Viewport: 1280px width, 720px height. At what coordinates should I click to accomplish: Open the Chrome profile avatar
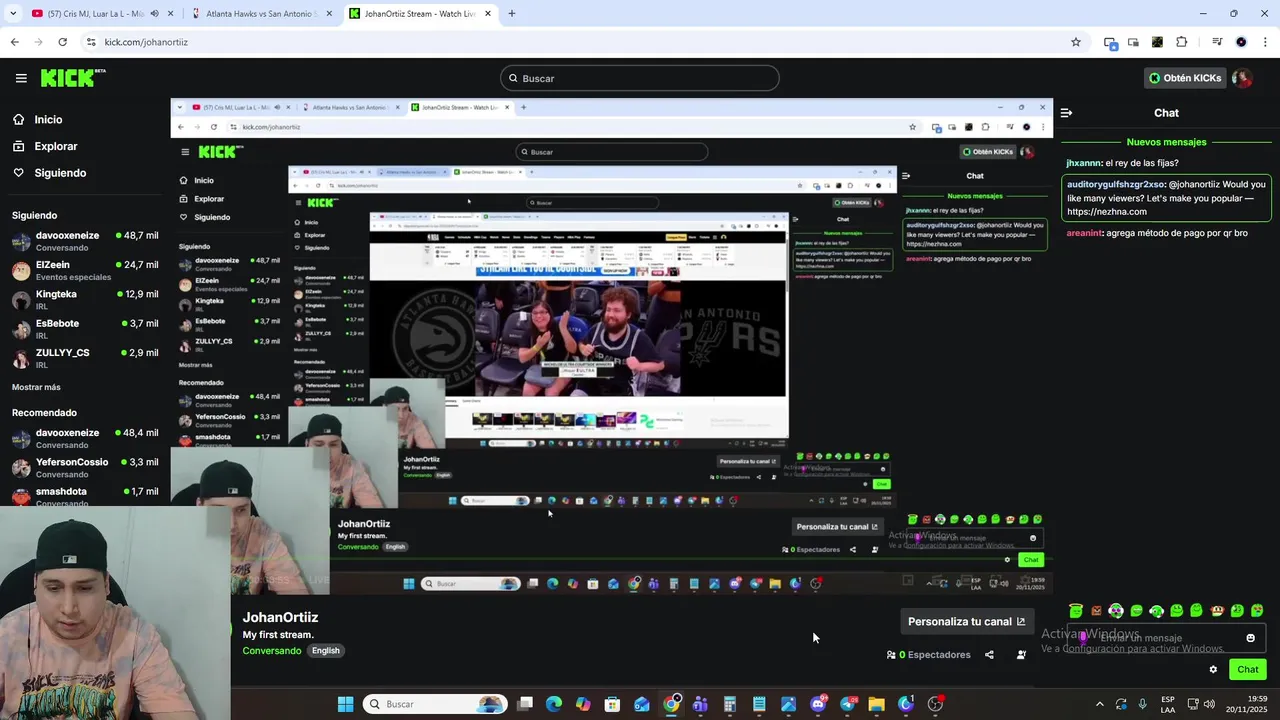click(x=1241, y=42)
